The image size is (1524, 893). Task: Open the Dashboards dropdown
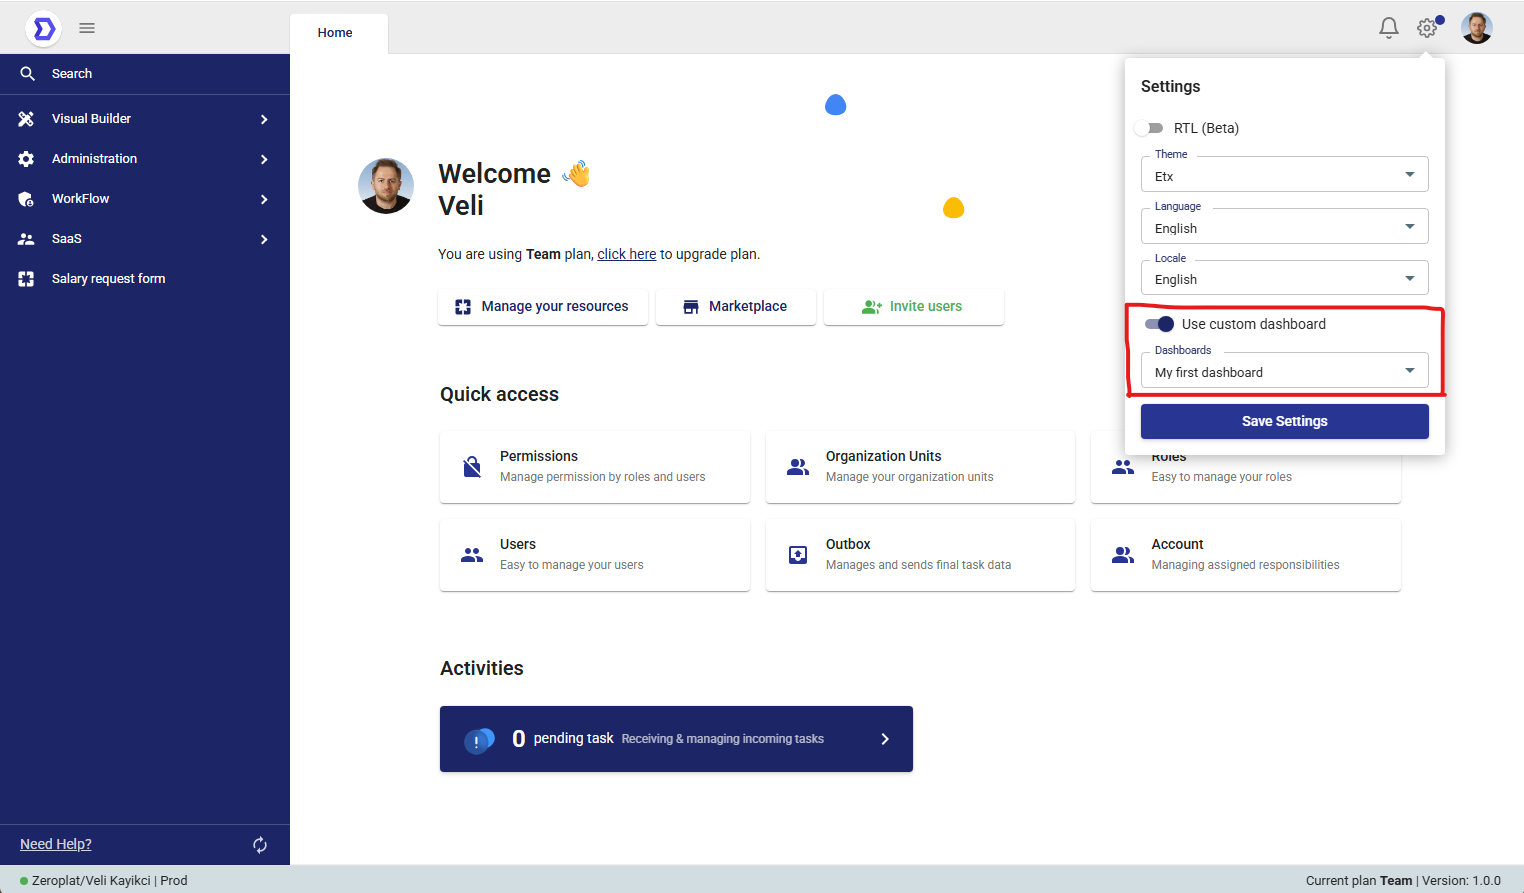1284,372
